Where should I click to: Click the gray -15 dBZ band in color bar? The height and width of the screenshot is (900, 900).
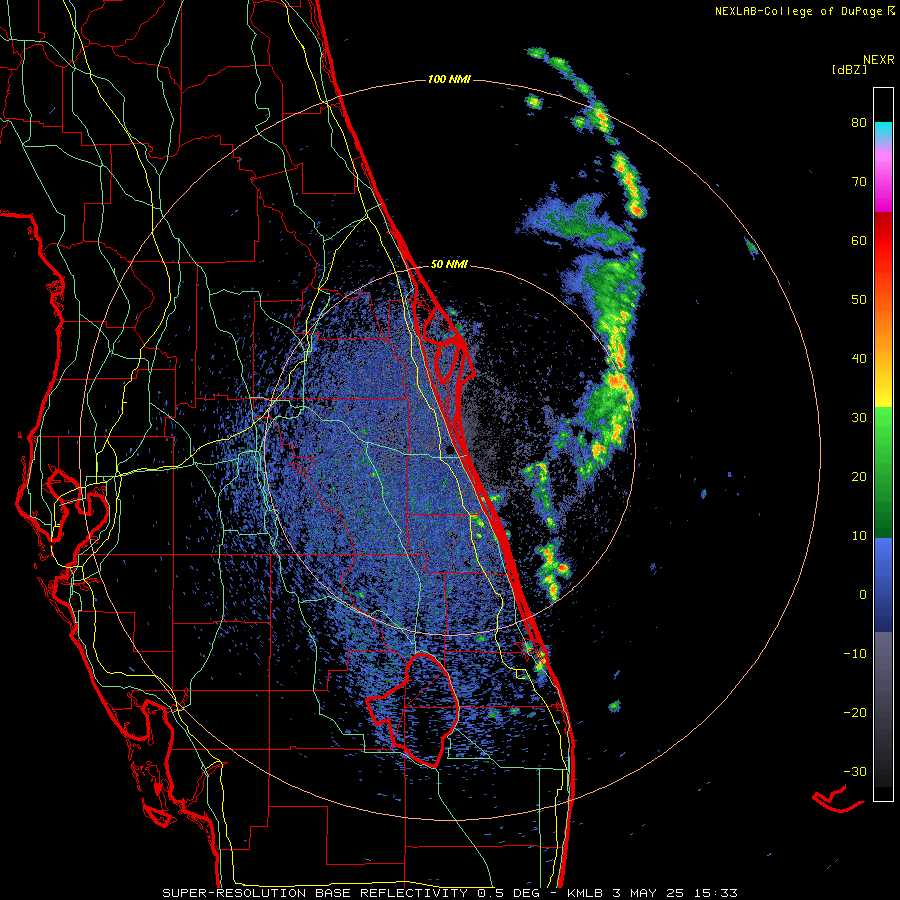[x=883, y=683]
